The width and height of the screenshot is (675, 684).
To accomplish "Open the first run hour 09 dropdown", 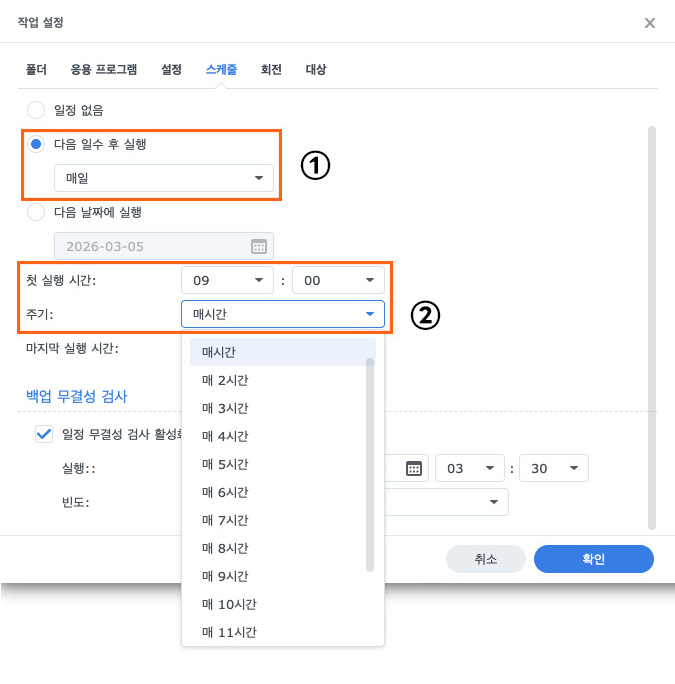I will (x=227, y=281).
